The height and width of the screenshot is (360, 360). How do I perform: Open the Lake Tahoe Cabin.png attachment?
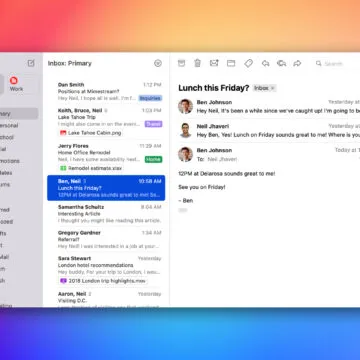pyautogui.click(x=91, y=133)
